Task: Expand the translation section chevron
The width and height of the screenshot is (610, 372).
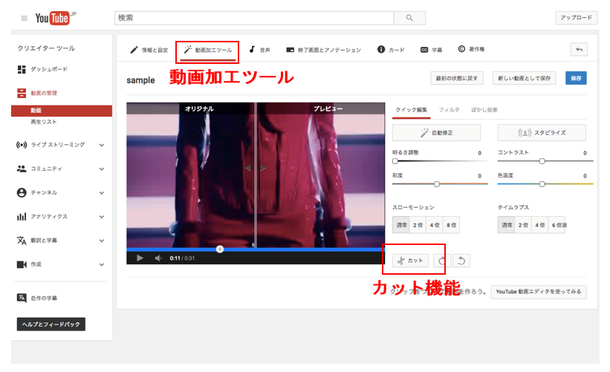Action: pos(102,241)
